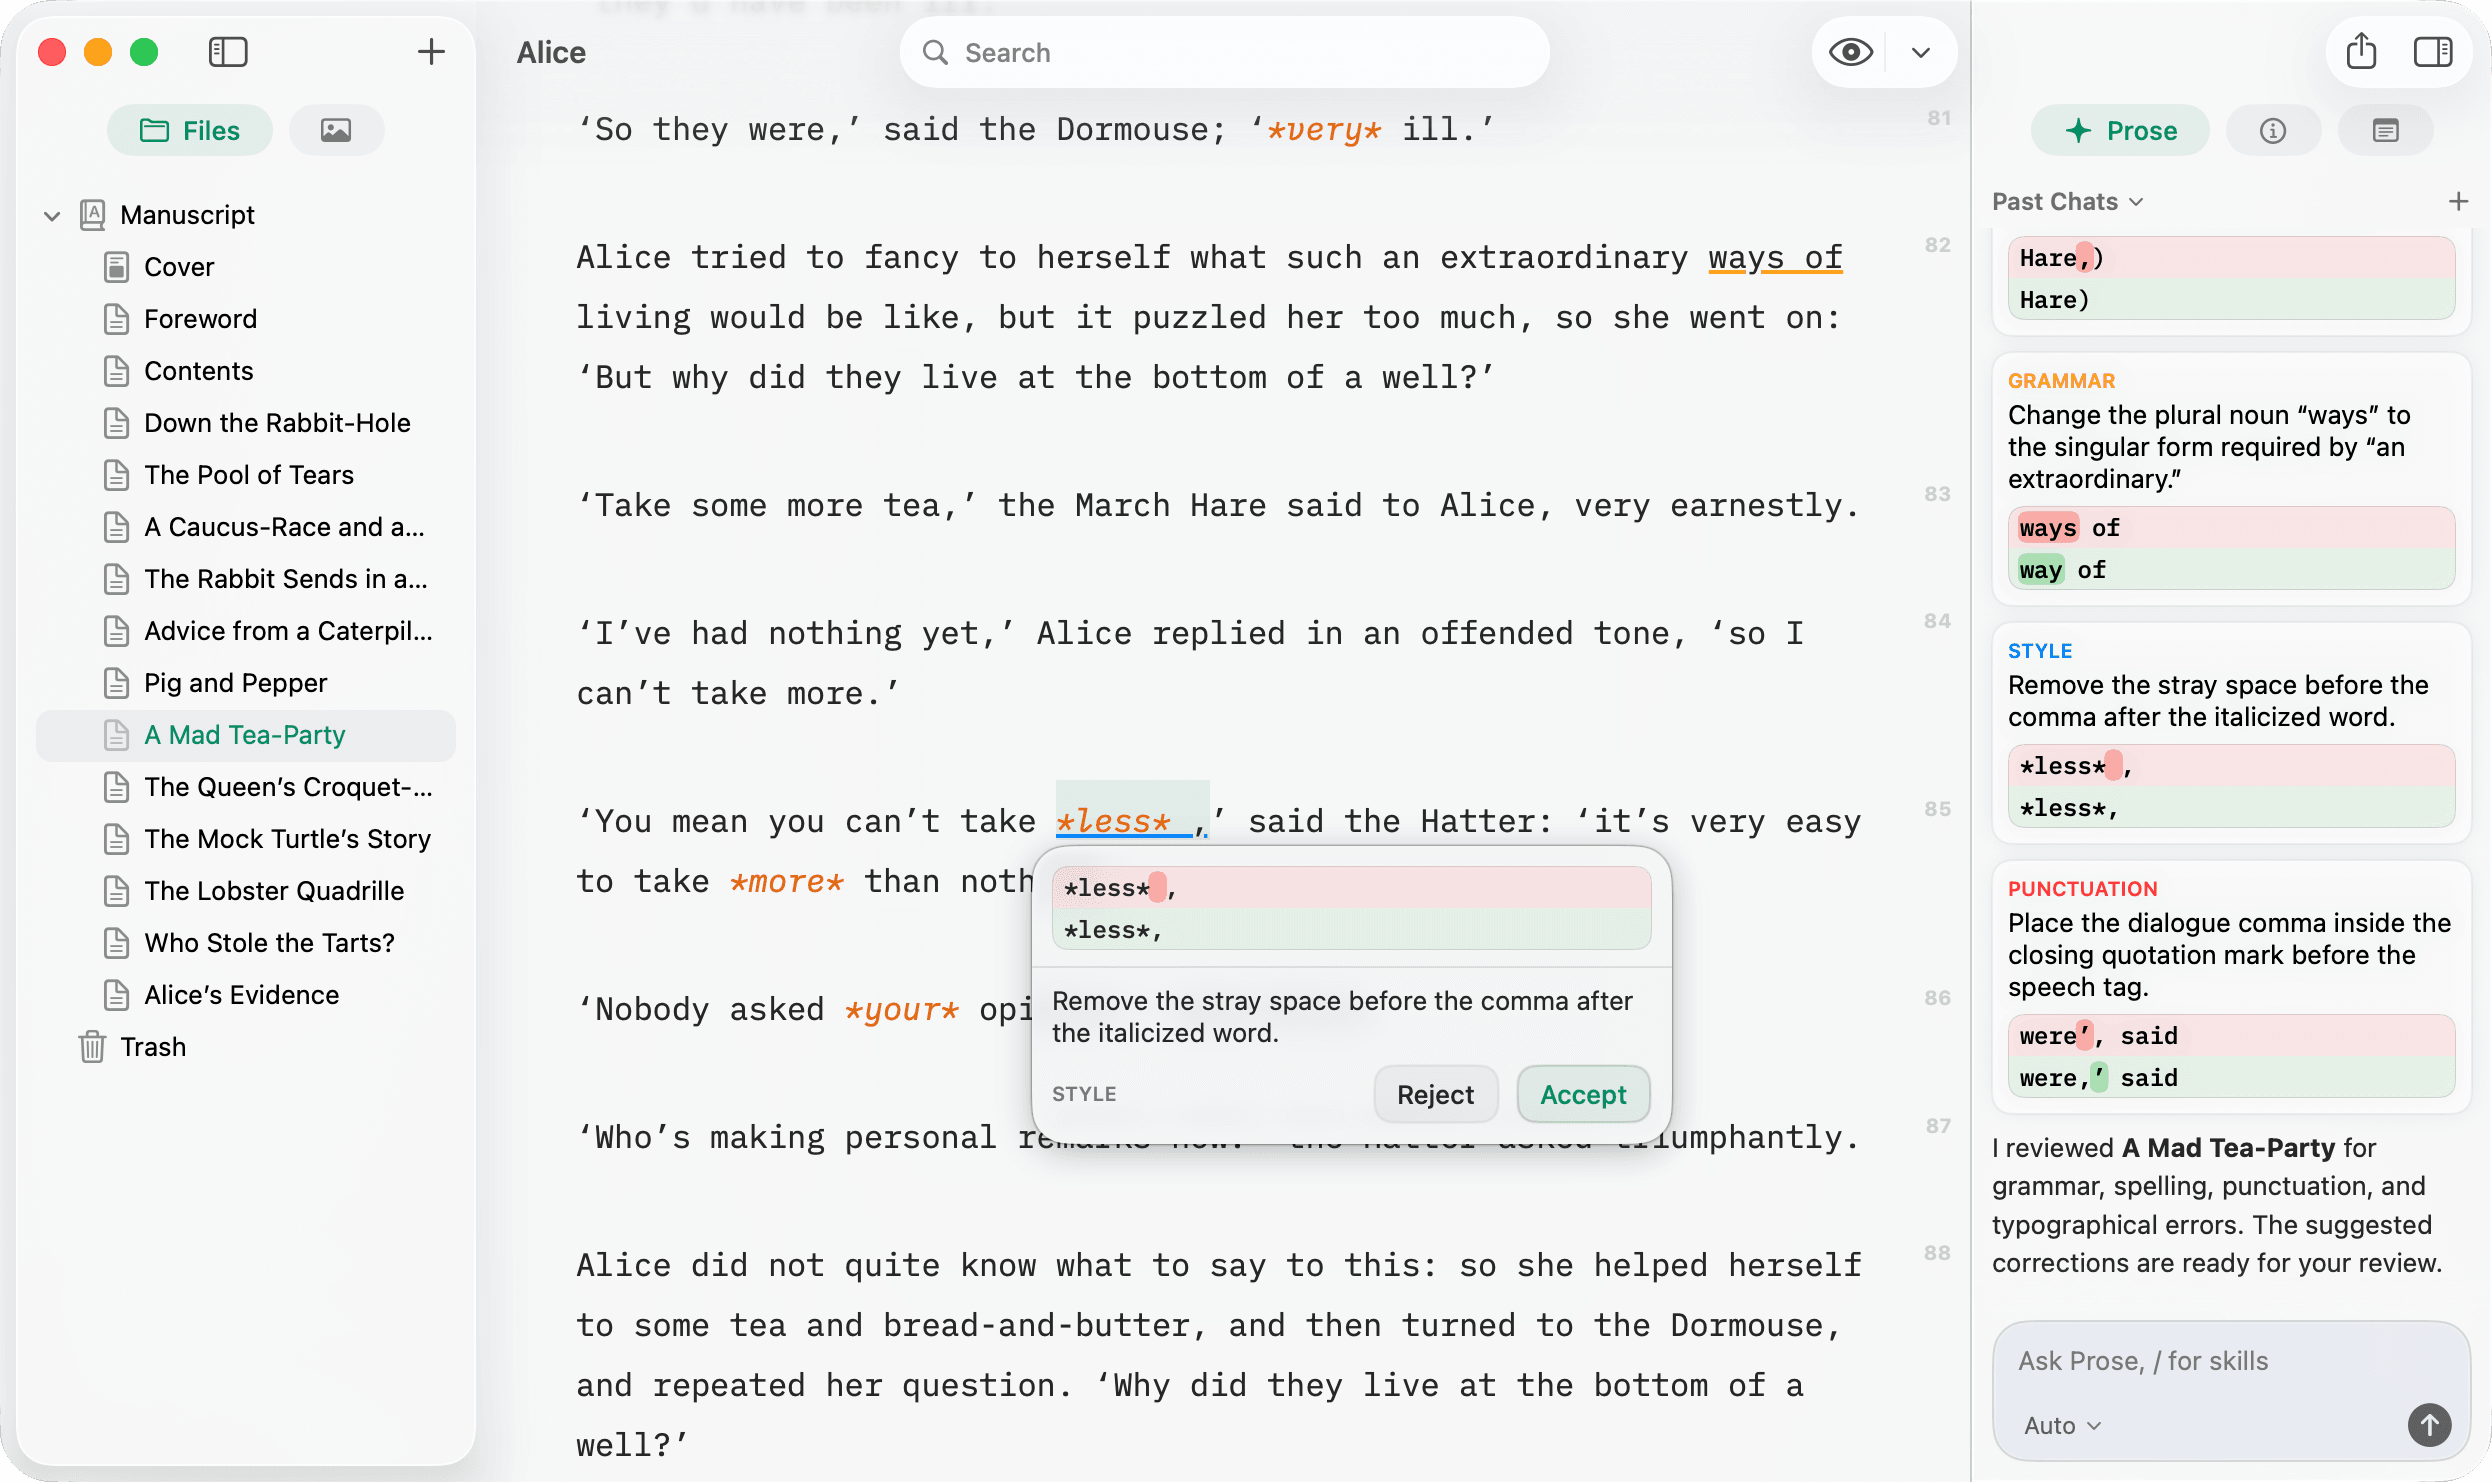Viewport: 2492px width, 1482px height.
Task: Collapse the Manuscript tree
Action: point(52,215)
